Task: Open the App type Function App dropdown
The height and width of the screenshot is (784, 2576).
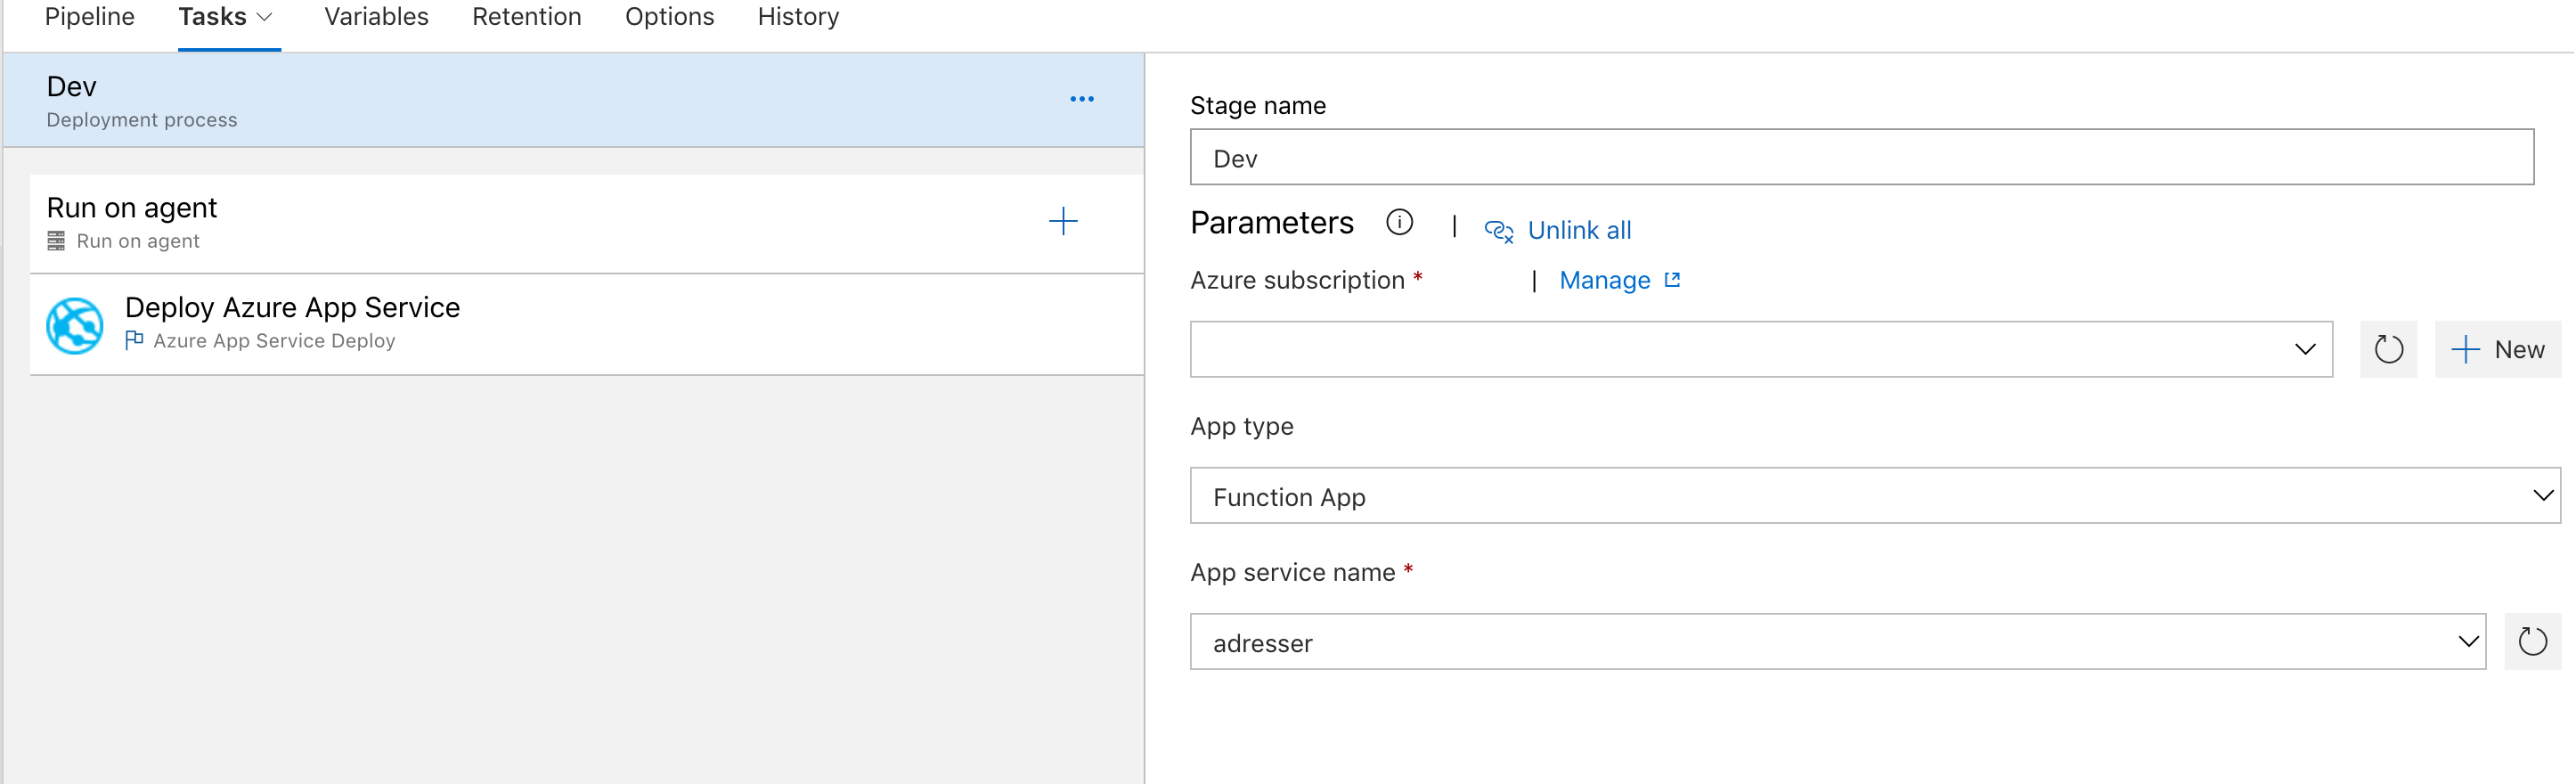Action: pyautogui.click(x=2543, y=496)
